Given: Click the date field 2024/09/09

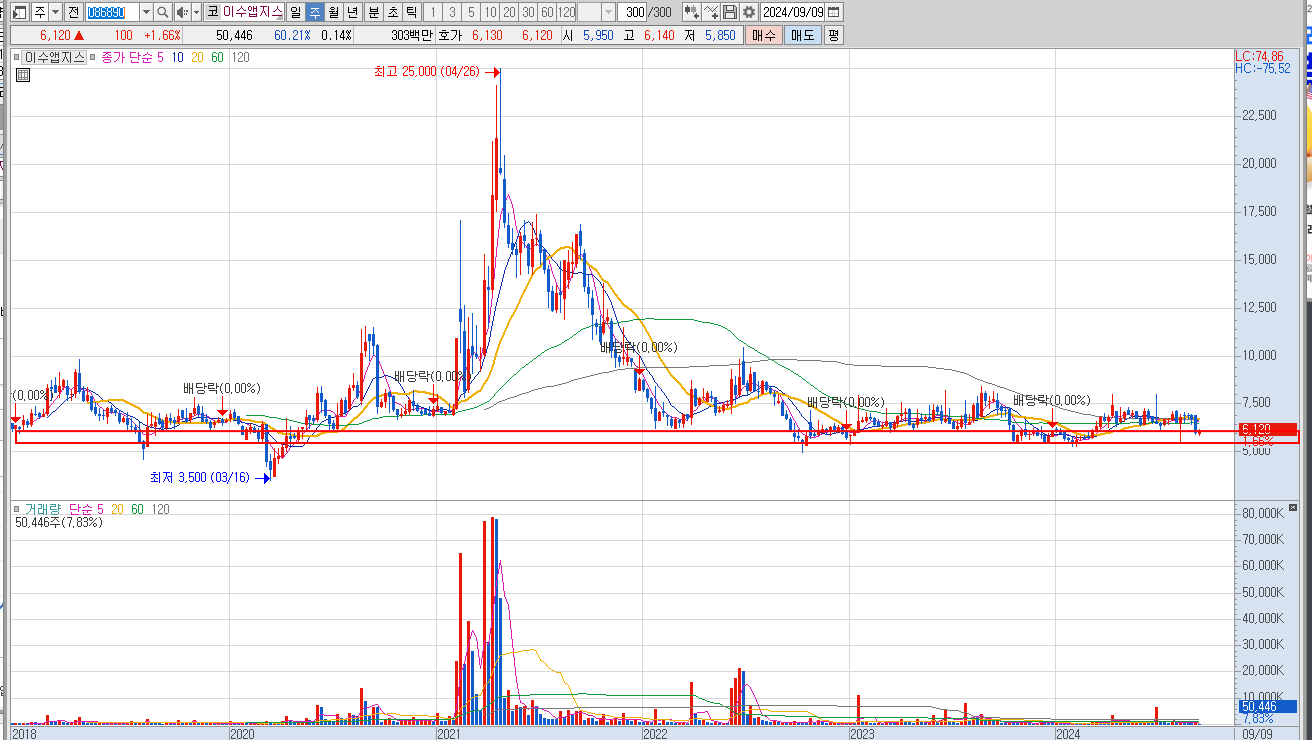Looking at the screenshot, I should point(793,12).
